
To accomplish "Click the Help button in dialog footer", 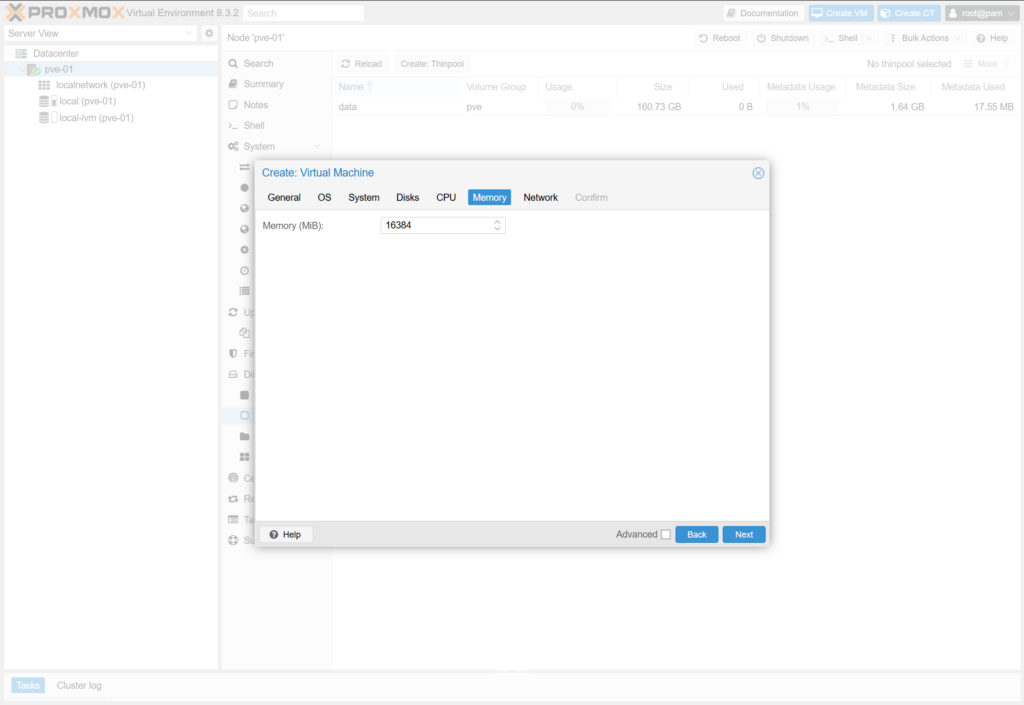I will 286,534.
